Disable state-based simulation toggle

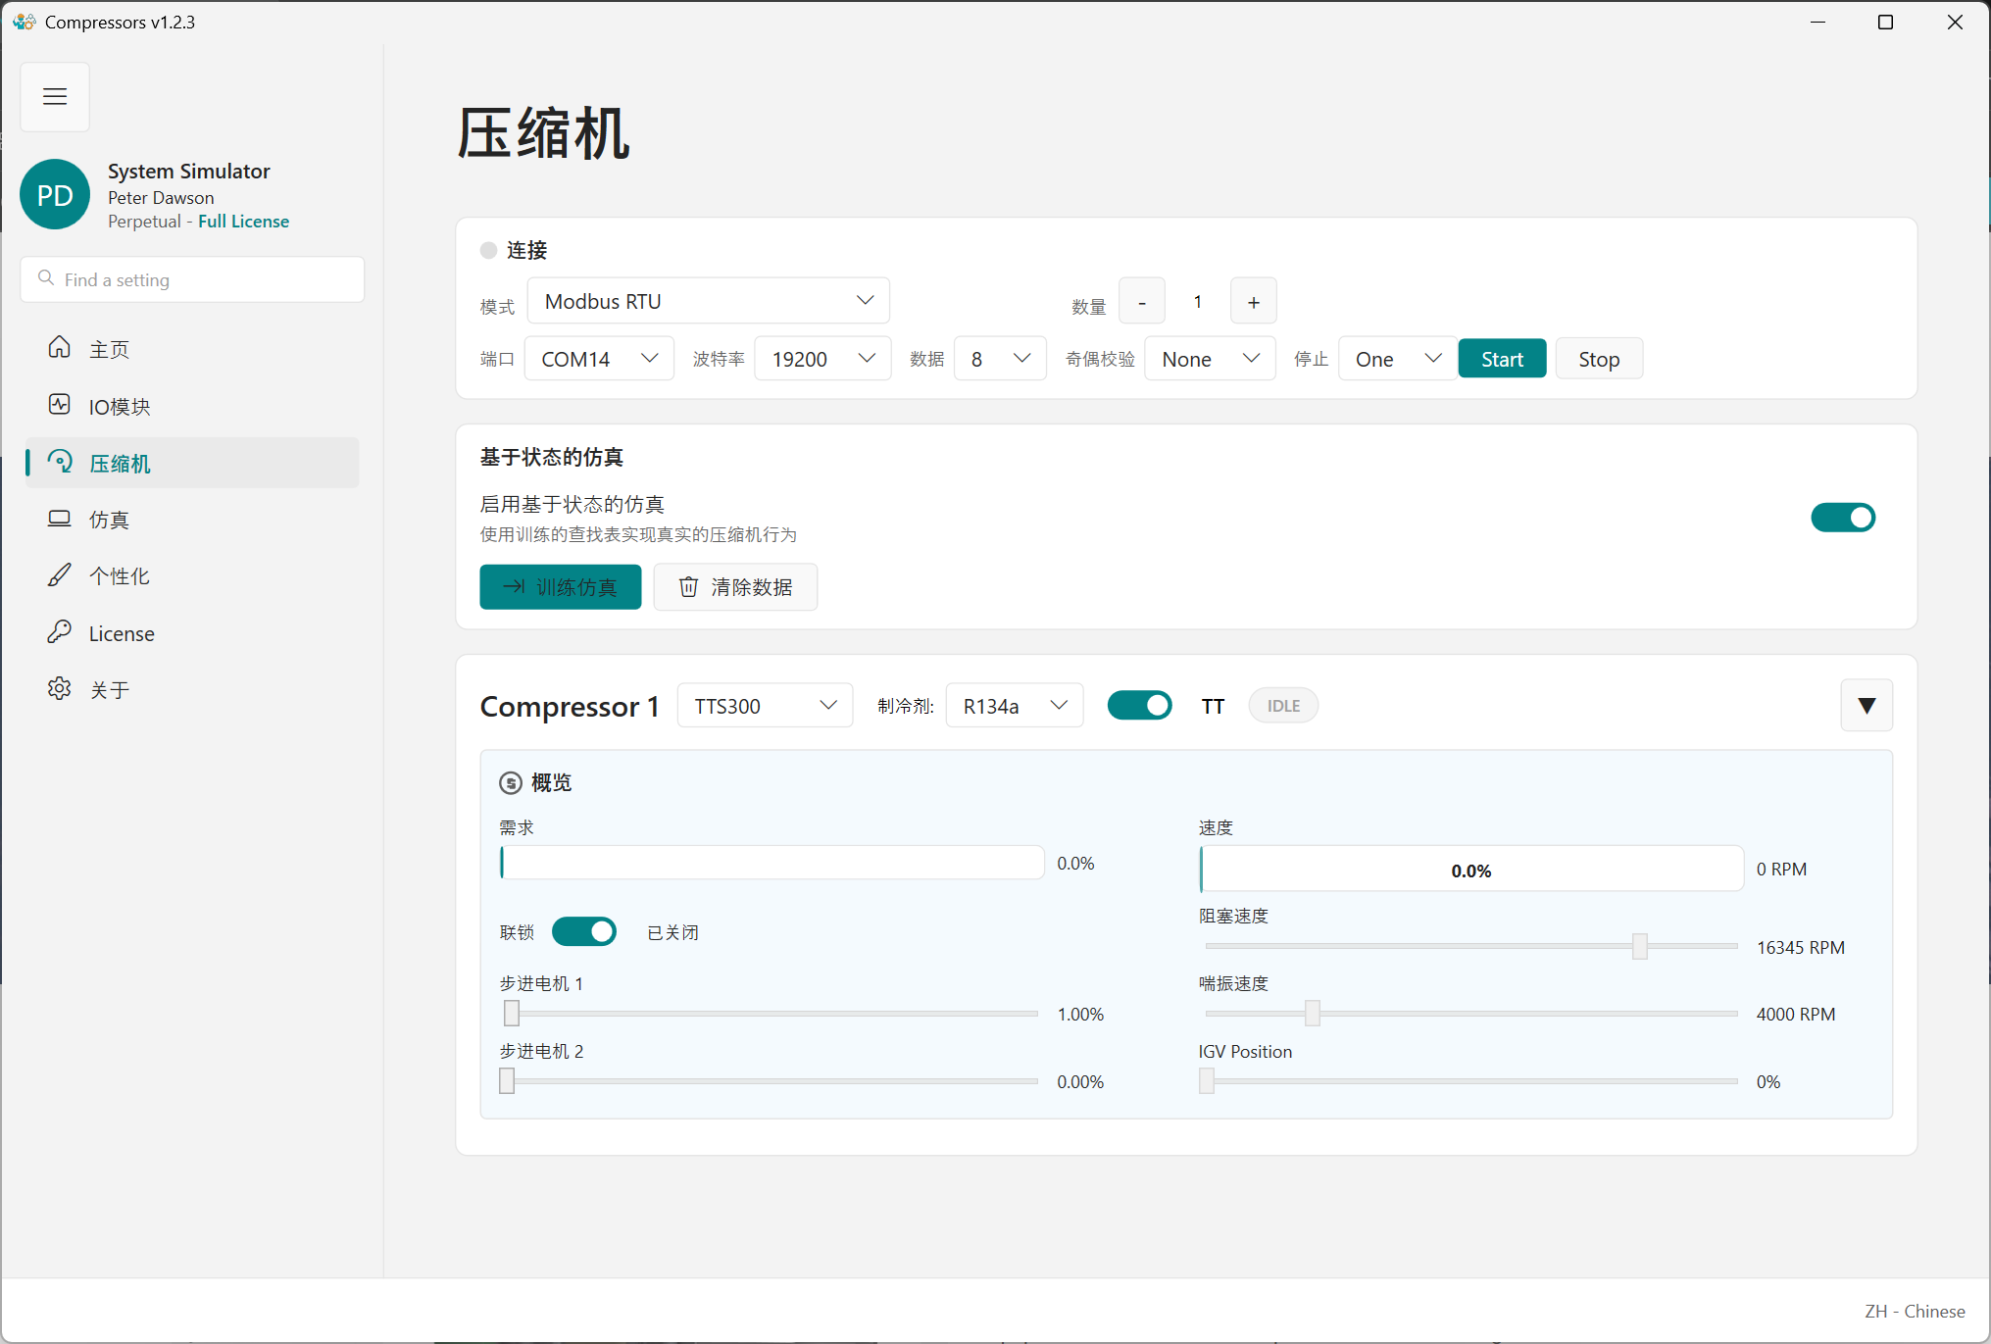[x=1842, y=518]
